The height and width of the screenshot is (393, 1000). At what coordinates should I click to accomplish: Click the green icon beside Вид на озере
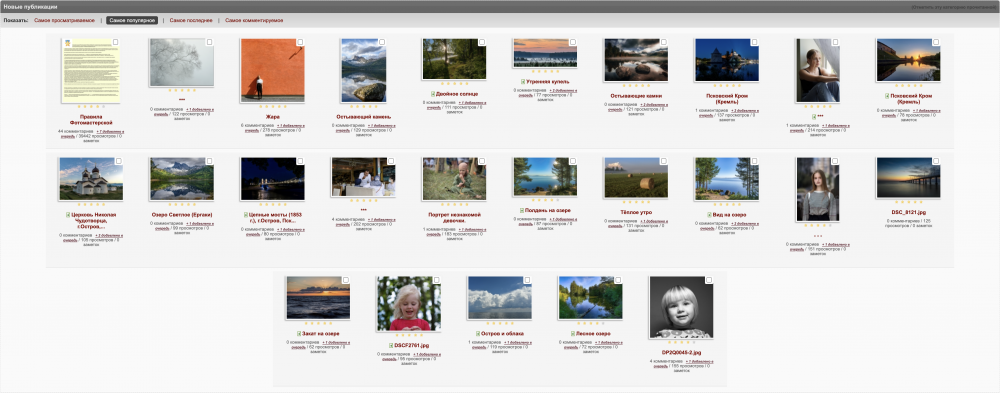709,214
